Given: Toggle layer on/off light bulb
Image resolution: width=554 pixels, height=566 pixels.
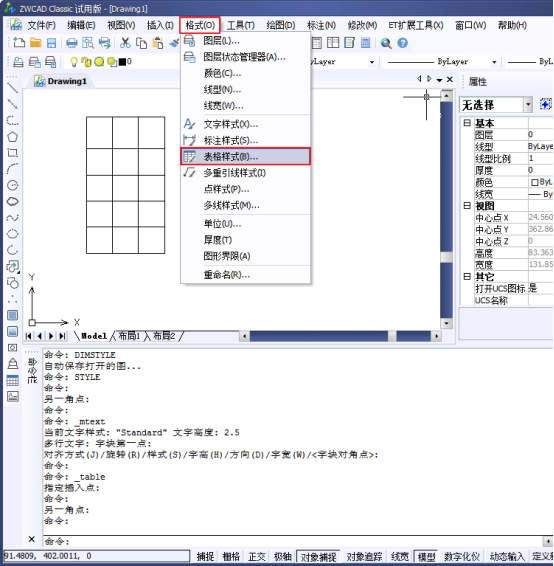Looking at the screenshot, I should (x=74, y=62).
